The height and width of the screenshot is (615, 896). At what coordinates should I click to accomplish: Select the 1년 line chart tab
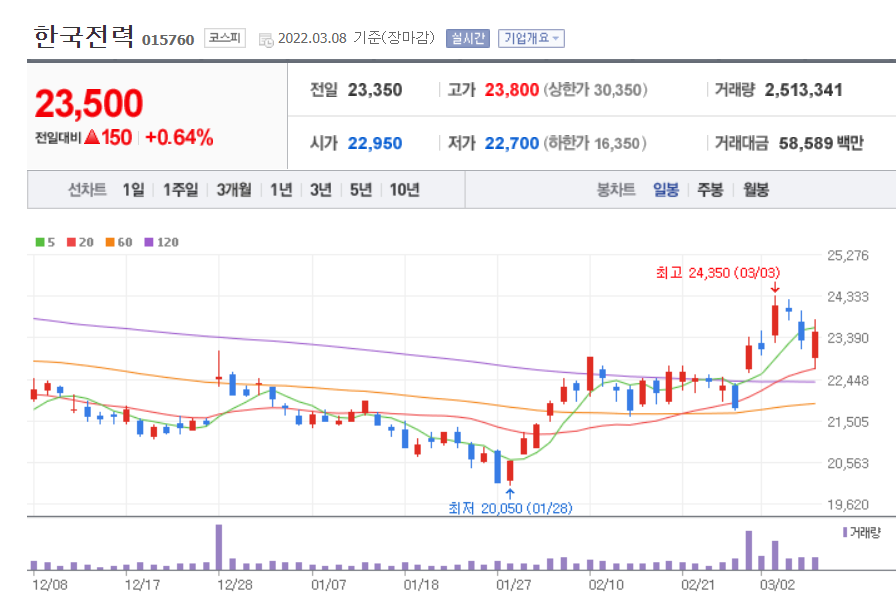coord(281,189)
